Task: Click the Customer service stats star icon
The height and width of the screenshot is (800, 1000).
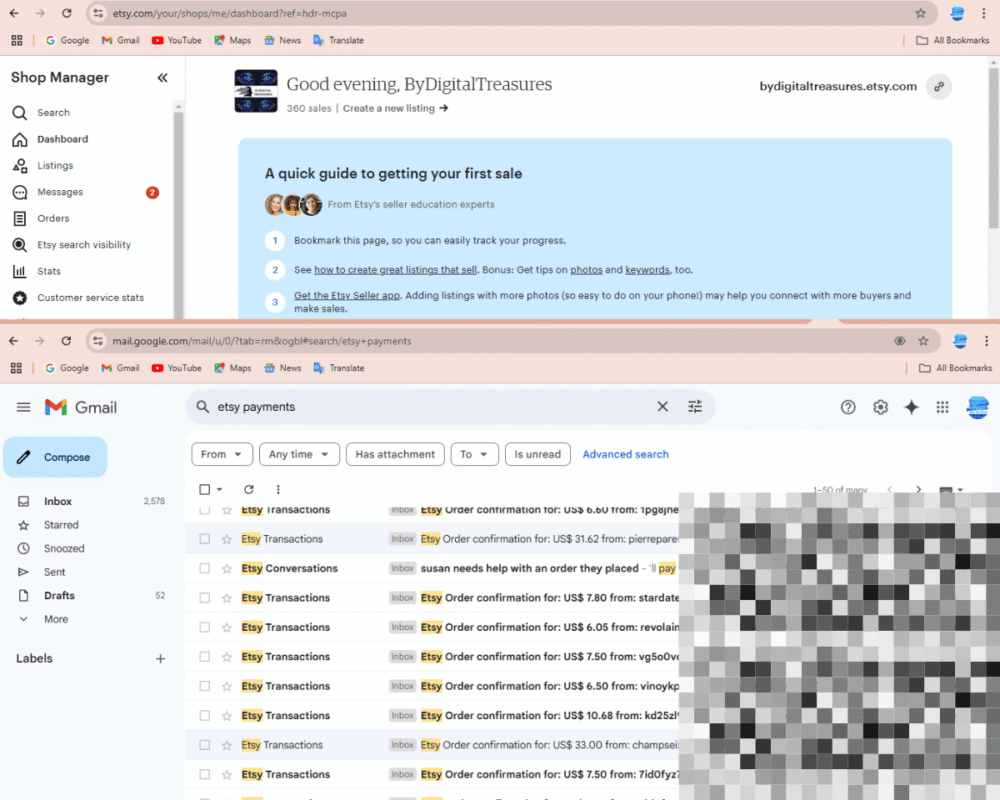Action: 20,298
